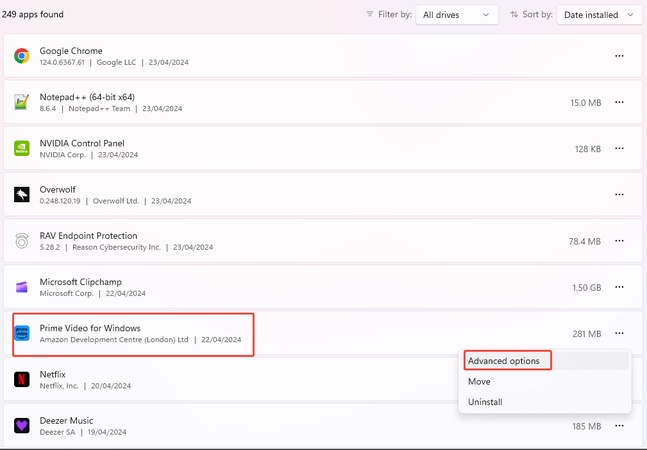The image size is (647, 450).
Task: Click Overwolf version 0.248.120.19 text
Action: pyautogui.click(x=60, y=201)
